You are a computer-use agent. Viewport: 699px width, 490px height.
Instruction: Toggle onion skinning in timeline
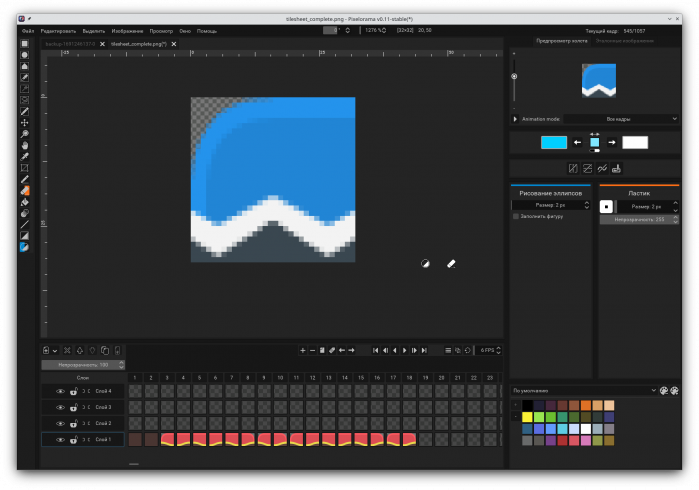coord(458,350)
